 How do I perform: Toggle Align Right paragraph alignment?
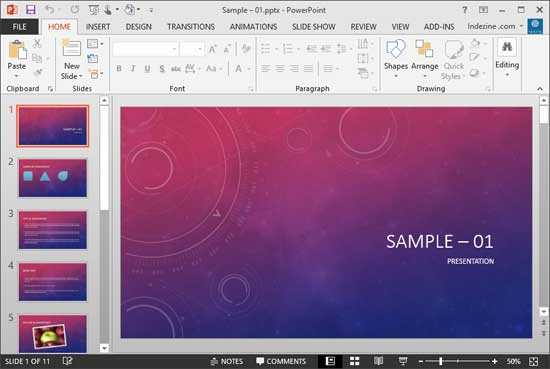(294, 69)
